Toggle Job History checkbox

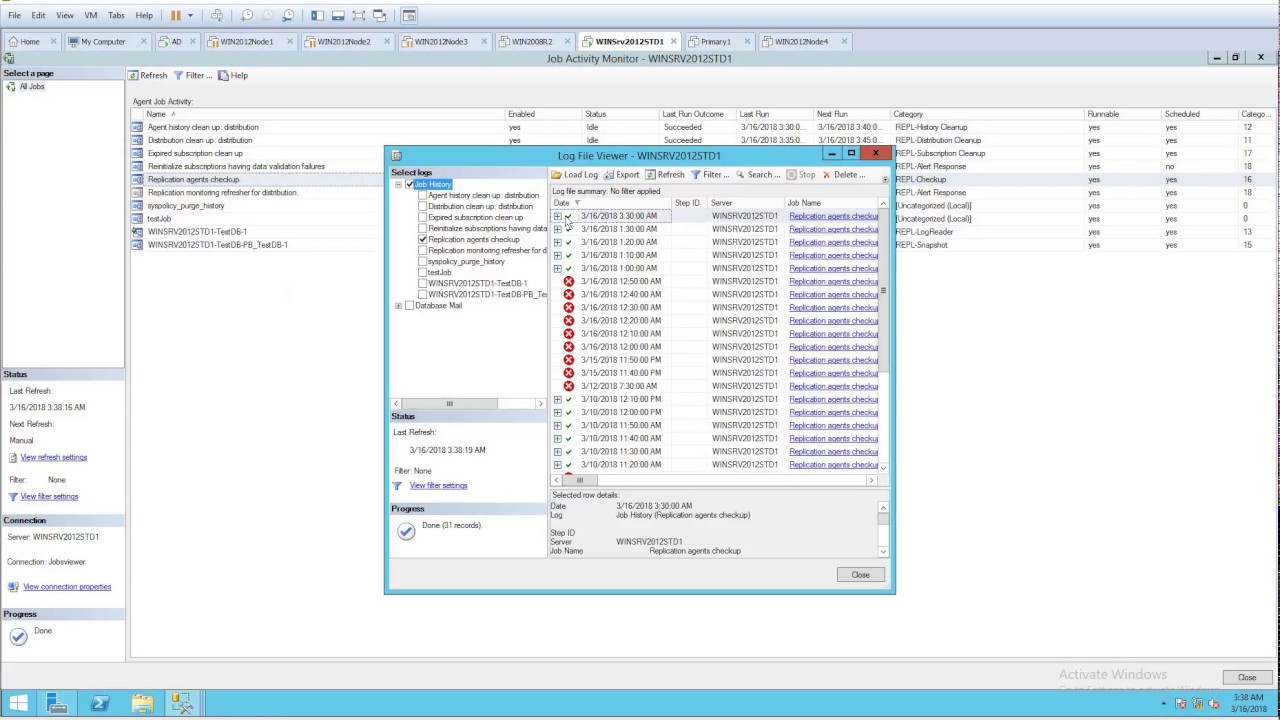tap(409, 184)
